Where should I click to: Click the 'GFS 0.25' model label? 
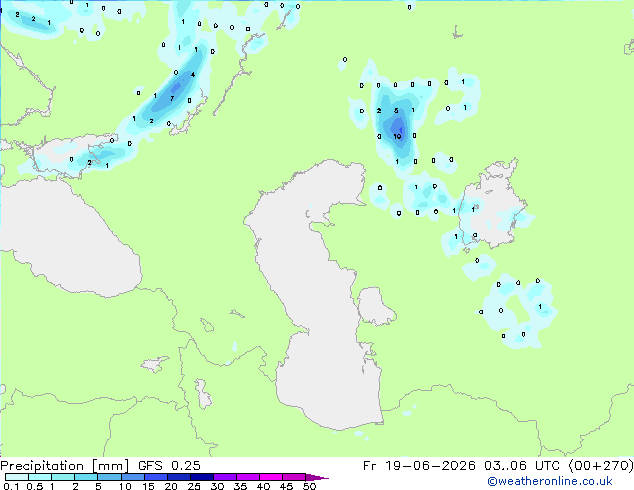pos(169,466)
